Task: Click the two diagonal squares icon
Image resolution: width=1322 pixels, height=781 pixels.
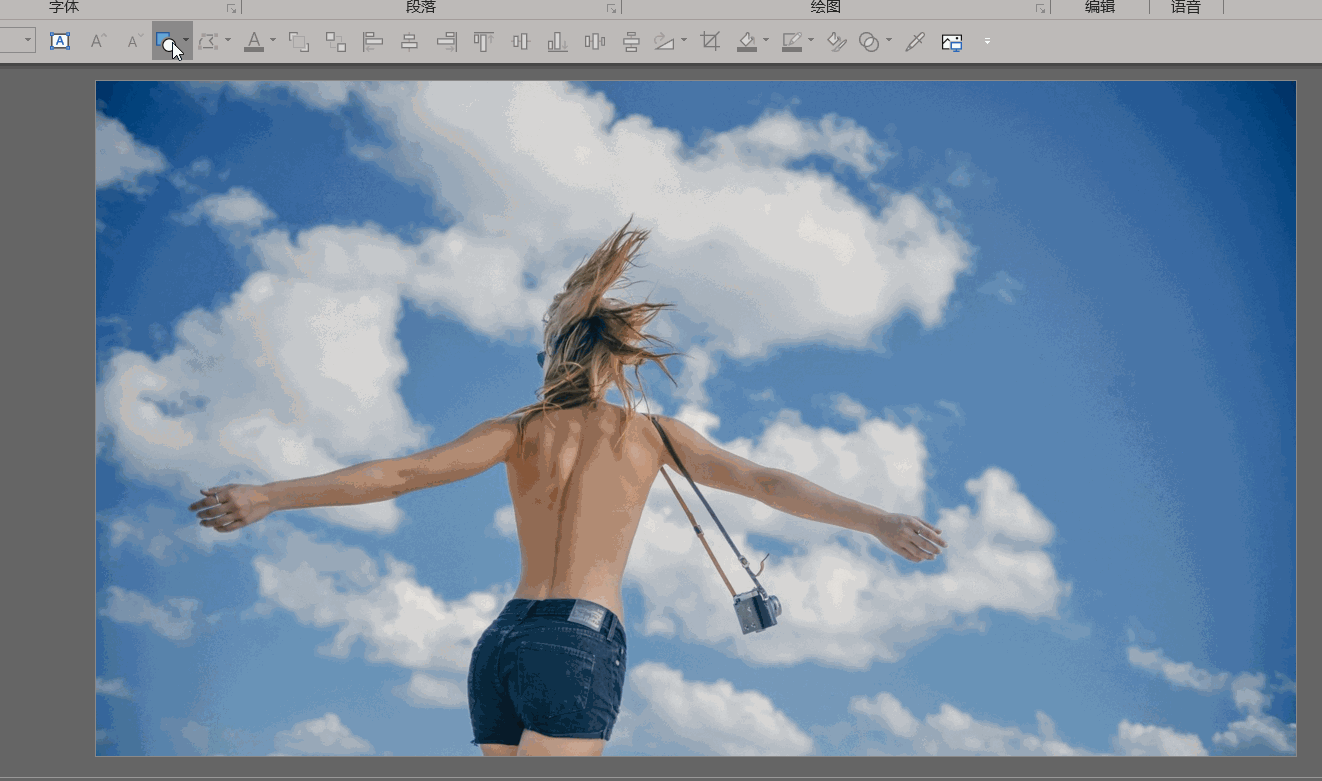Action: click(336, 41)
